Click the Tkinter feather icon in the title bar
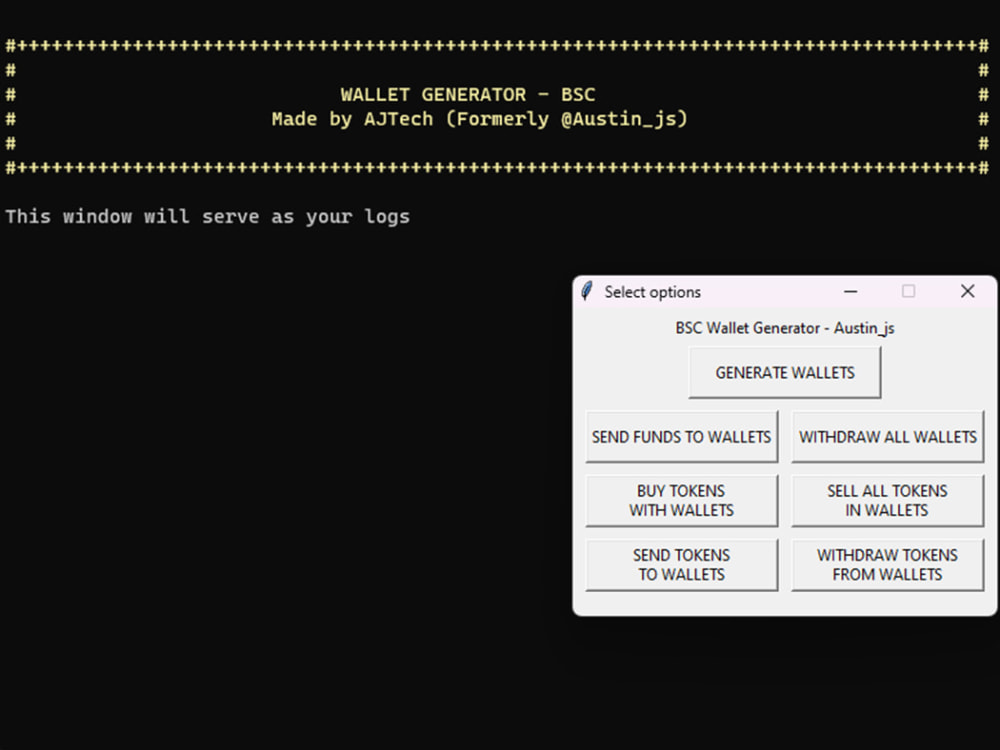1000x750 pixels. (x=585, y=291)
